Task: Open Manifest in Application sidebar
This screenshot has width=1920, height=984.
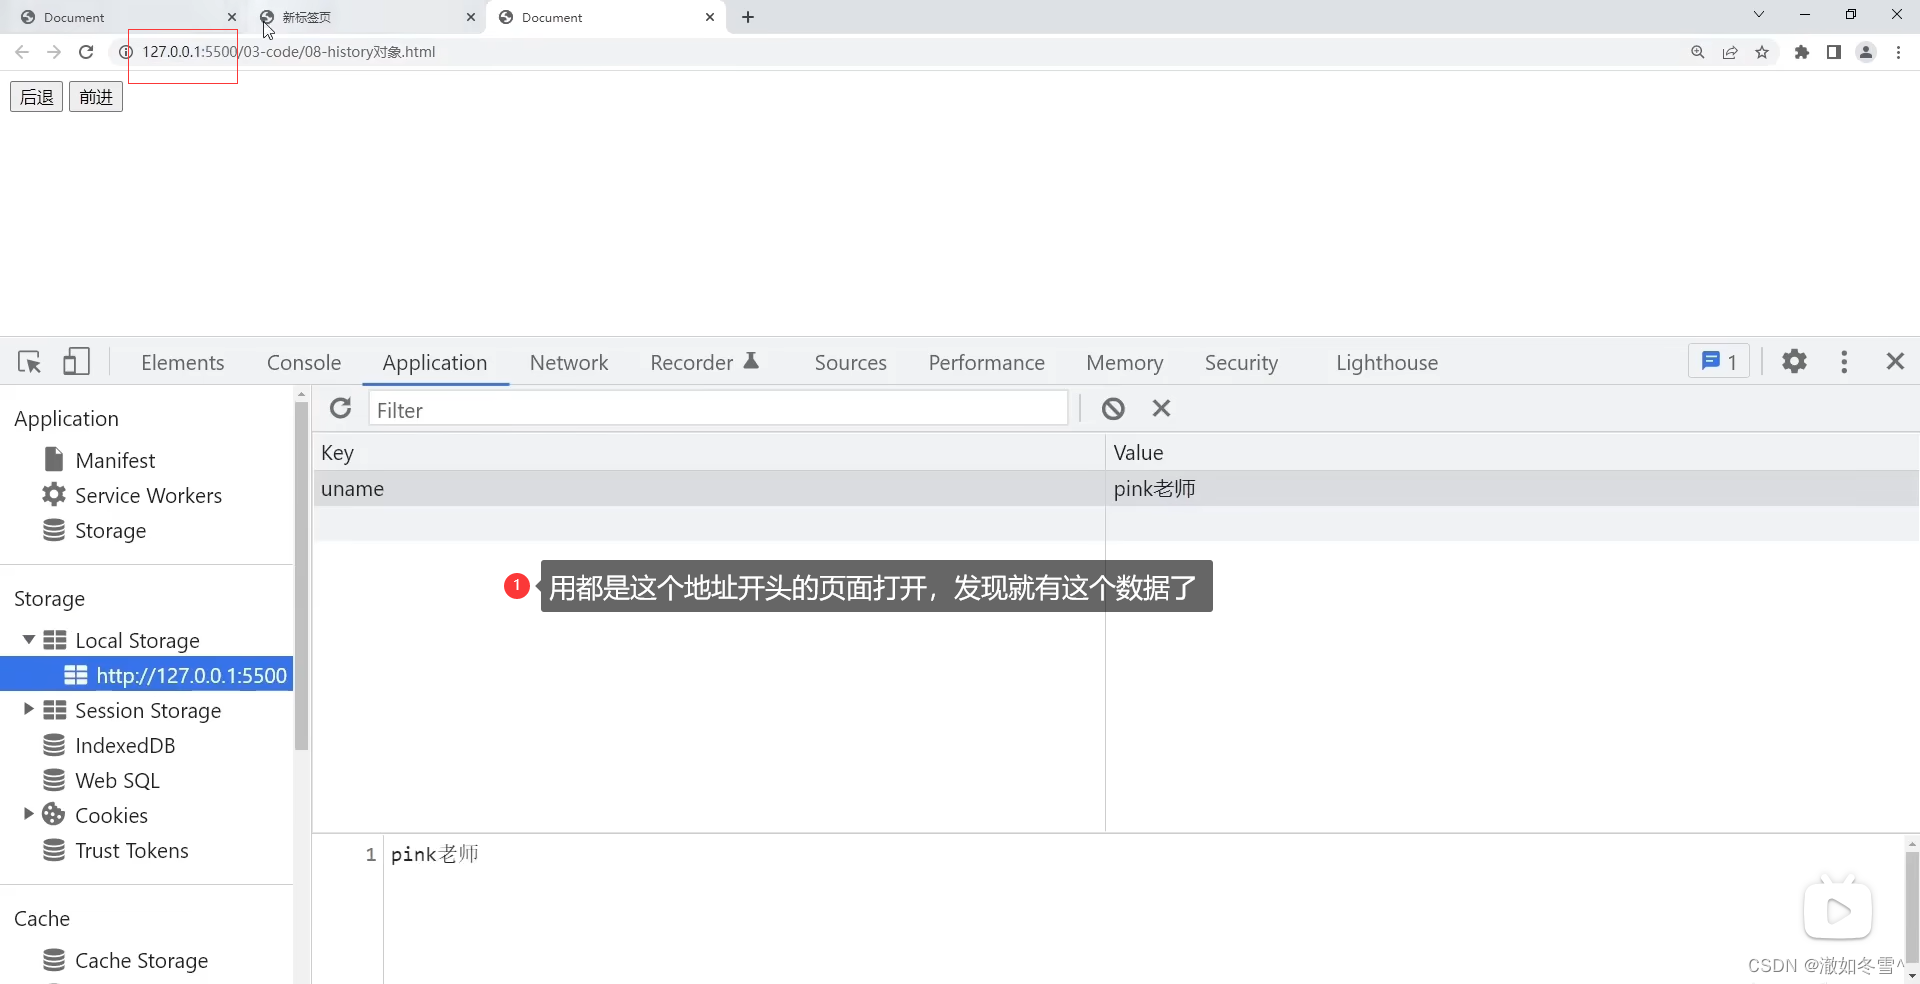Action: point(115,460)
